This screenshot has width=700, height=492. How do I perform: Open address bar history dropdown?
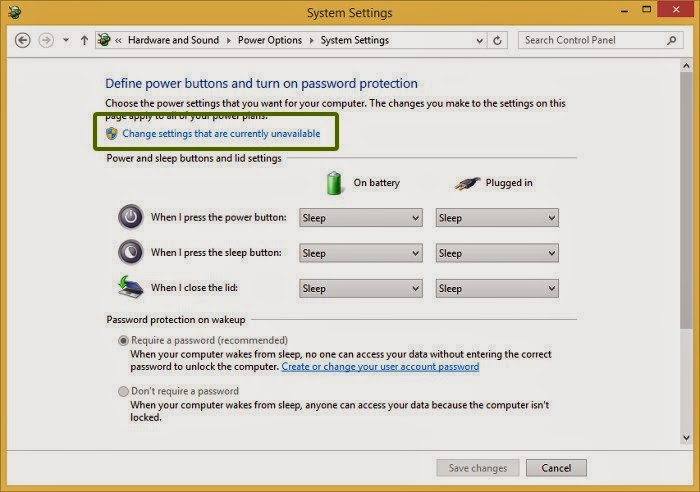coord(479,41)
